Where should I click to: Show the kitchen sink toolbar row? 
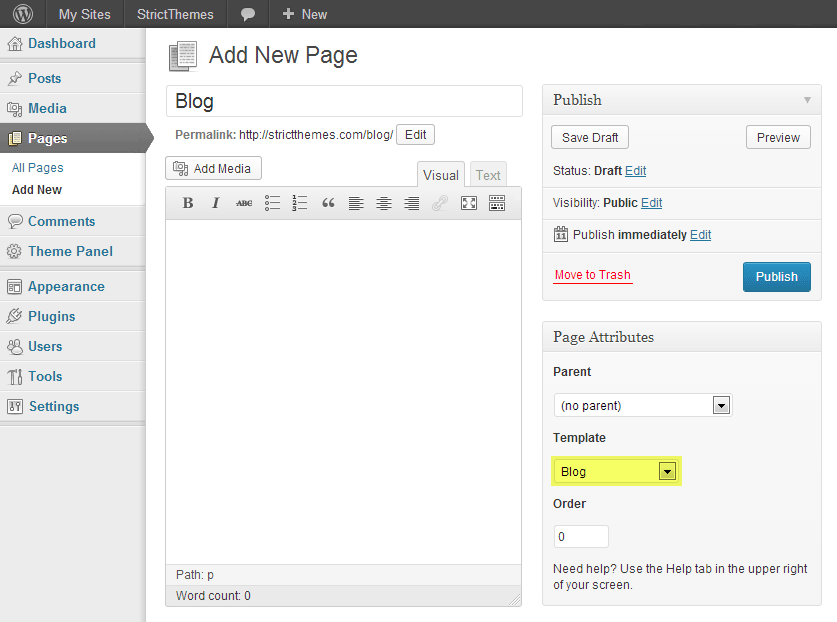(497, 203)
